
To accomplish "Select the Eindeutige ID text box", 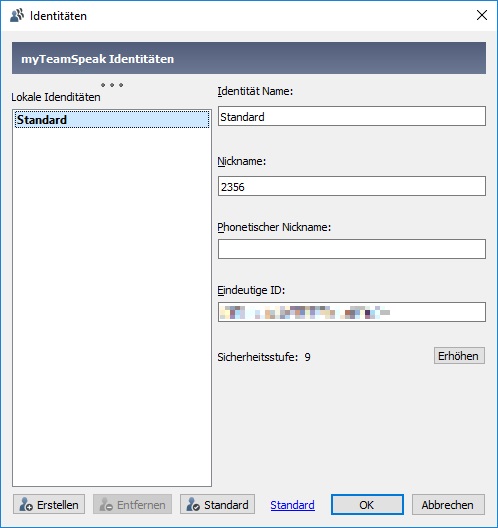I will [352, 312].
